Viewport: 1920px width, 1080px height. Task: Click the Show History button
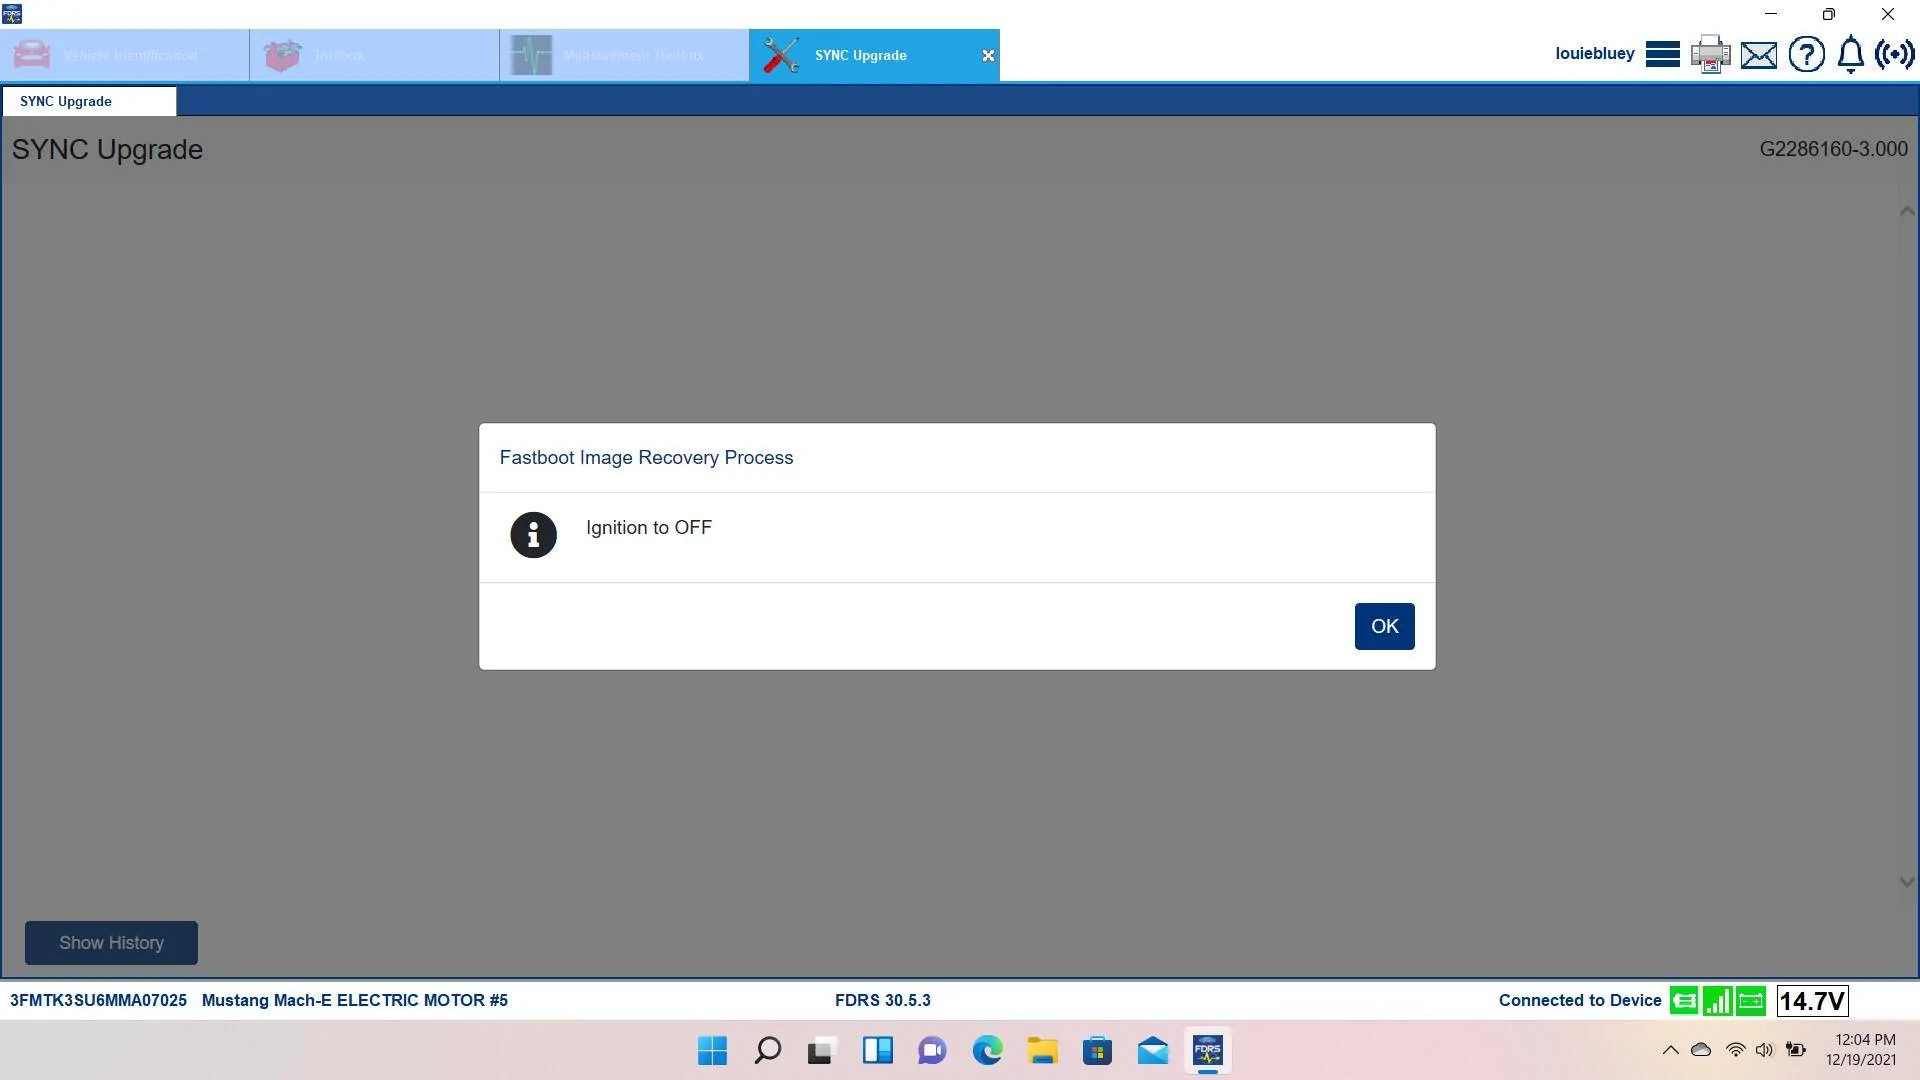point(111,943)
